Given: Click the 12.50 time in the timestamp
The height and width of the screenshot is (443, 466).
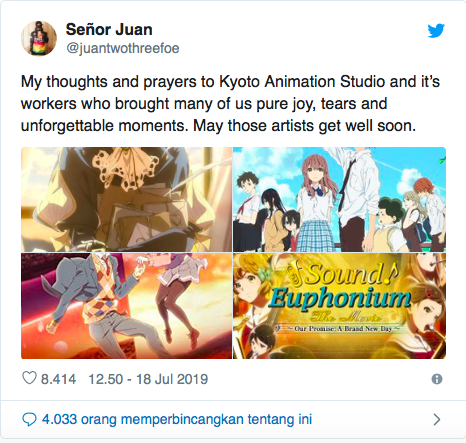Looking at the screenshot, I should [106, 379].
